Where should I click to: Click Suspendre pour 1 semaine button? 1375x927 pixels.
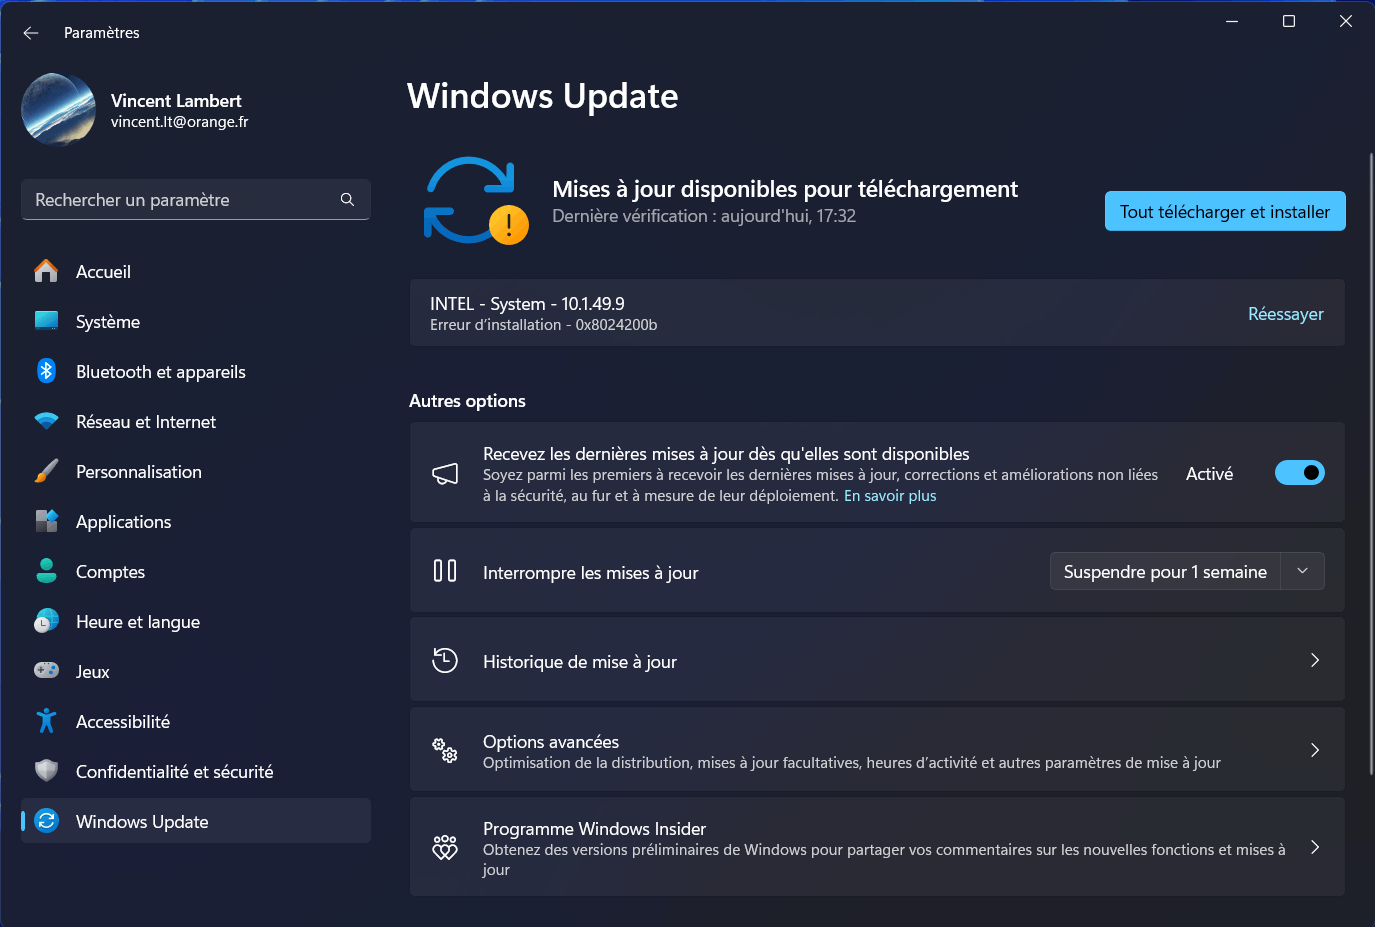tap(1165, 571)
